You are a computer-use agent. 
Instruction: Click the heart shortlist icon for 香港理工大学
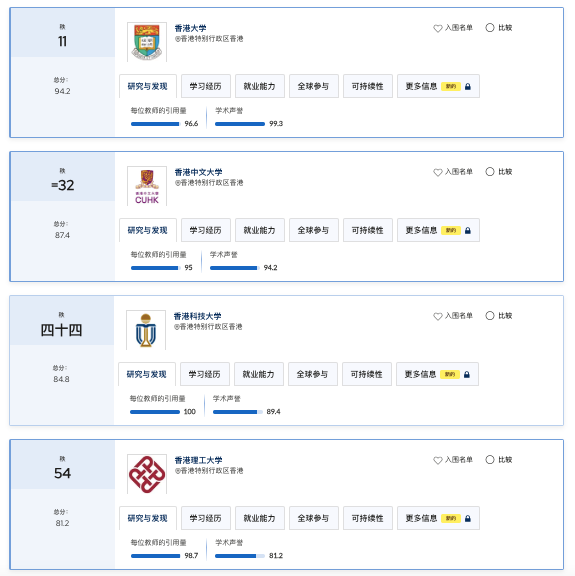tap(437, 460)
